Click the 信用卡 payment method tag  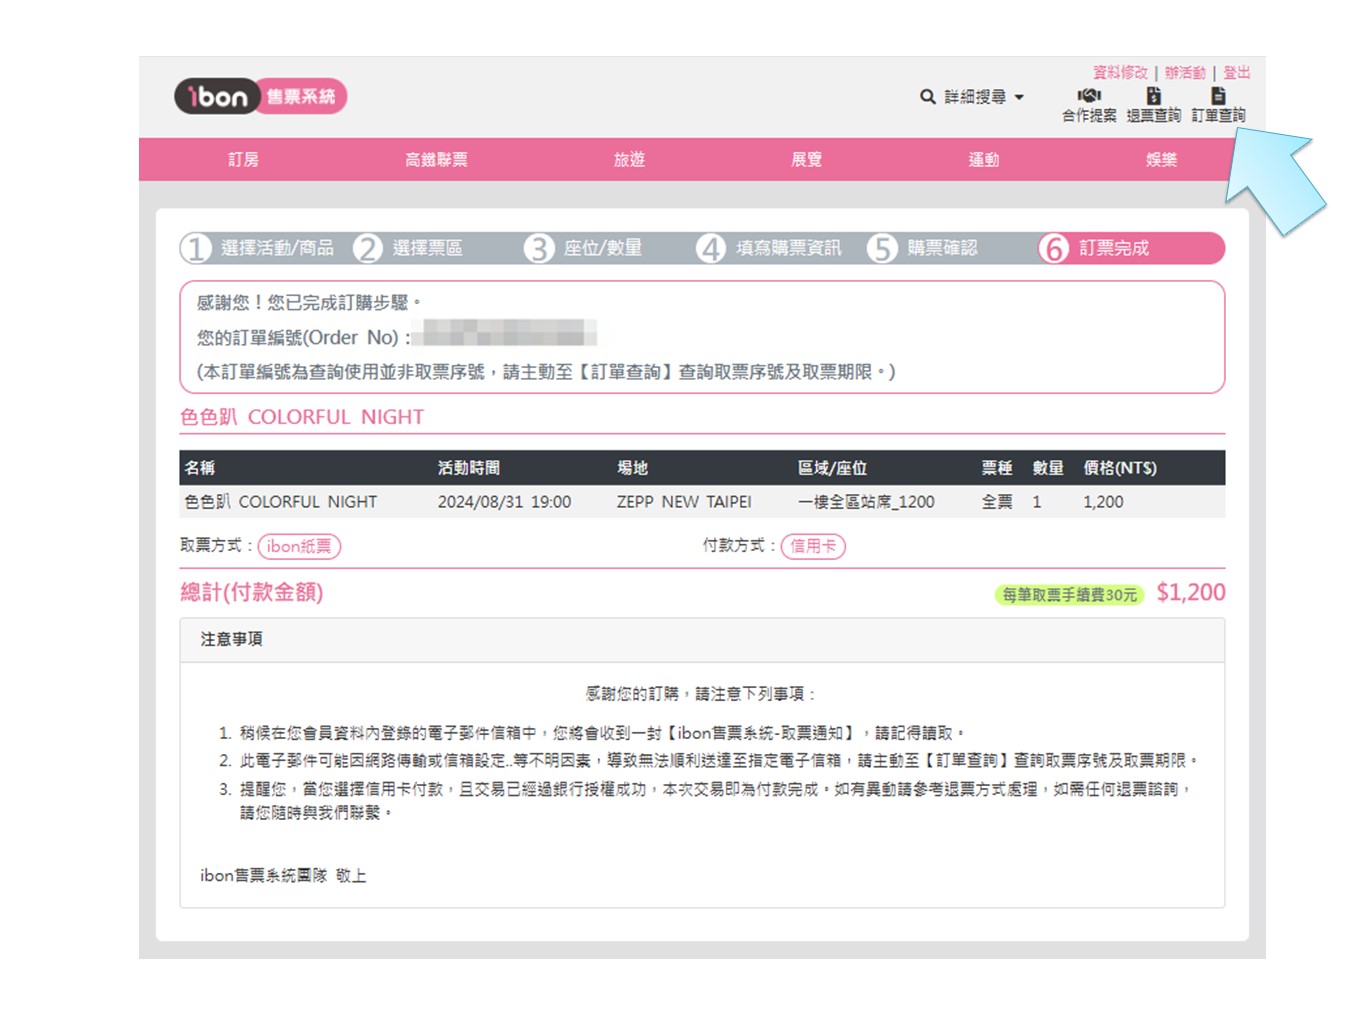pos(813,546)
